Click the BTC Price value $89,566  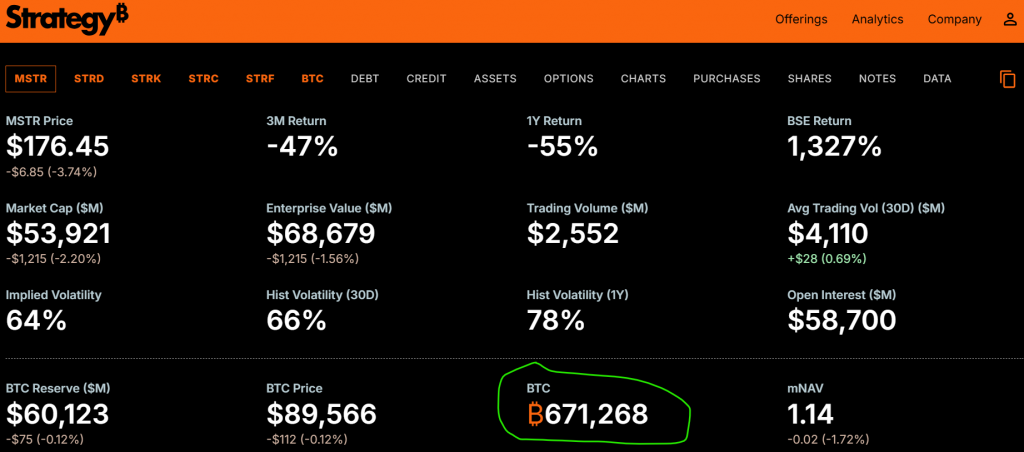click(321, 414)
